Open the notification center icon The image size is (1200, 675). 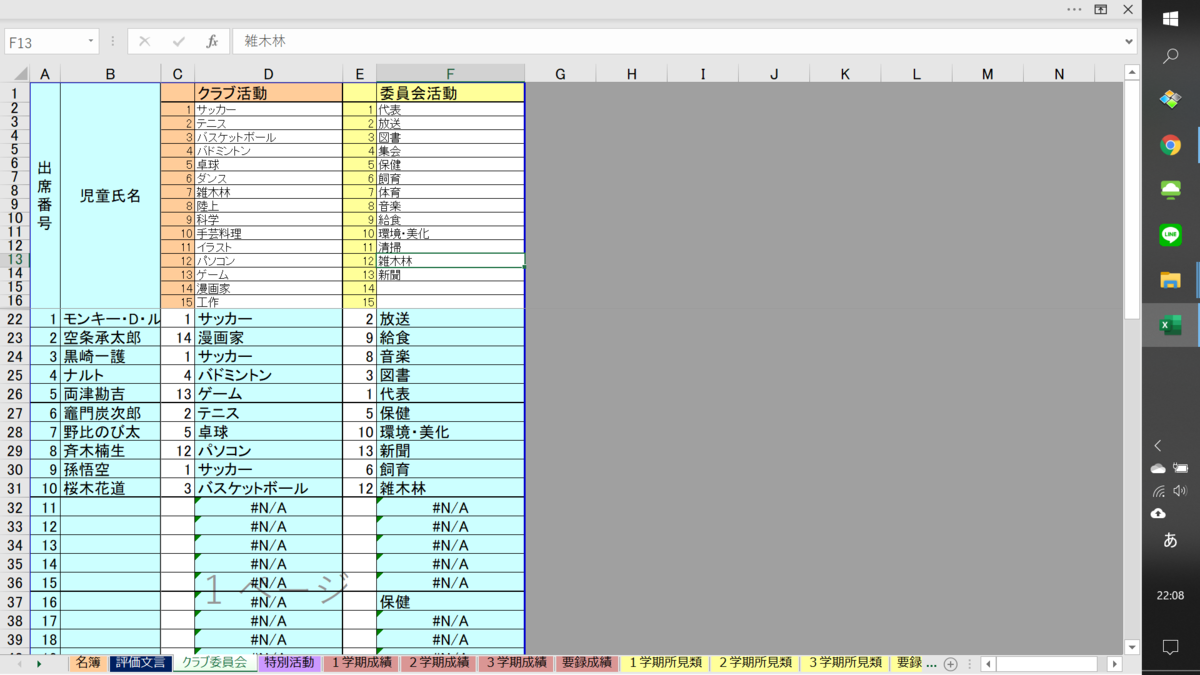click(x=1170, y=647)
